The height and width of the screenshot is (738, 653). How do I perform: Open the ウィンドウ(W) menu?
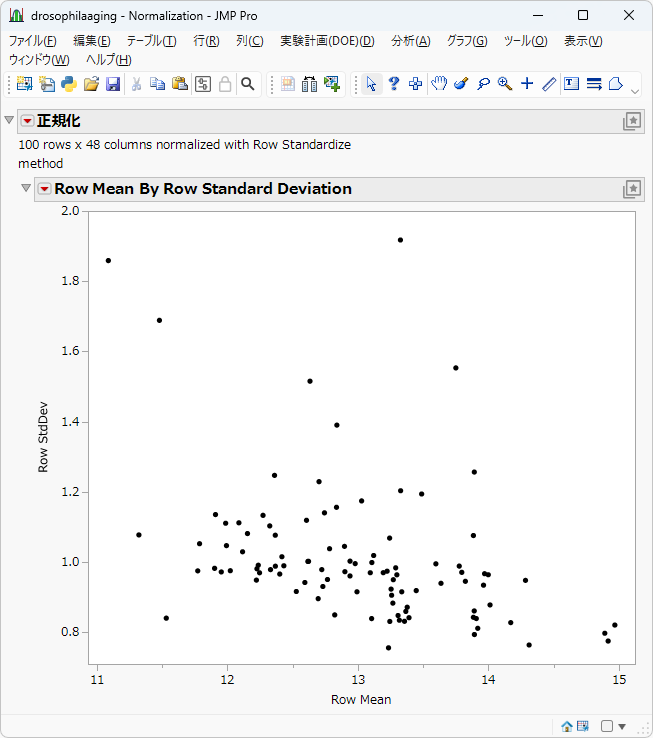pos(39,60)
